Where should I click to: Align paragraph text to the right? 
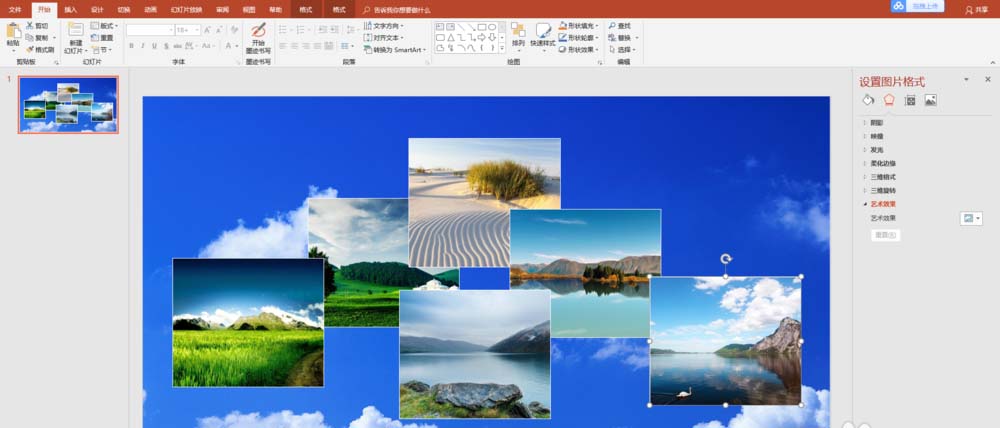[306, 46]
